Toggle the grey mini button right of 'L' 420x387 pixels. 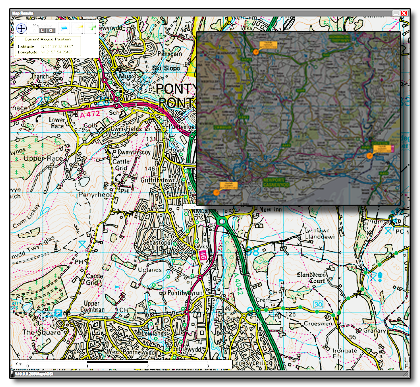coord(51,30)
